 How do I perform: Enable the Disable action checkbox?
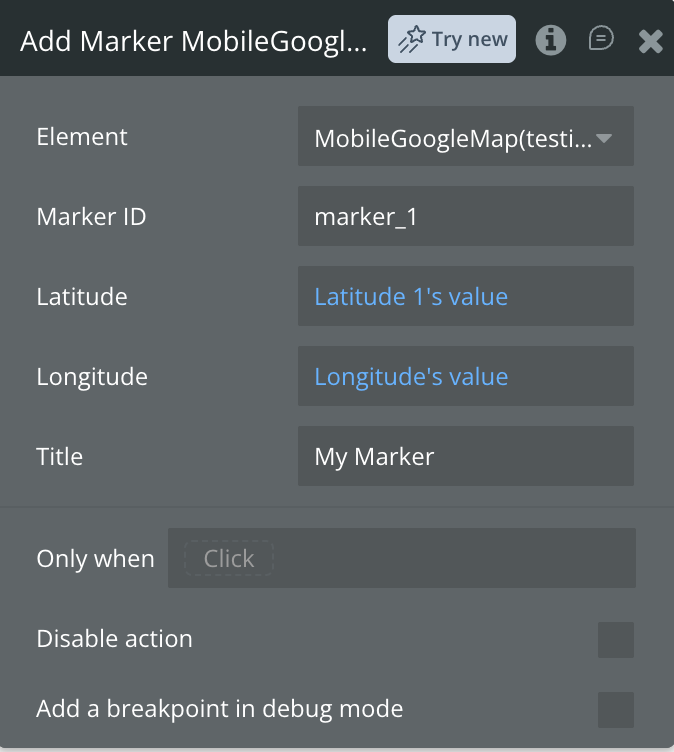(615, 640)
